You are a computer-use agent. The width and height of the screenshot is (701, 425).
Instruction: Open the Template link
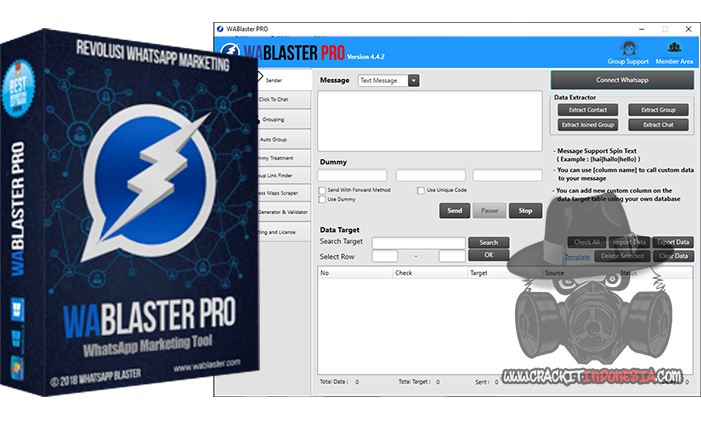(x=577, y=257)
